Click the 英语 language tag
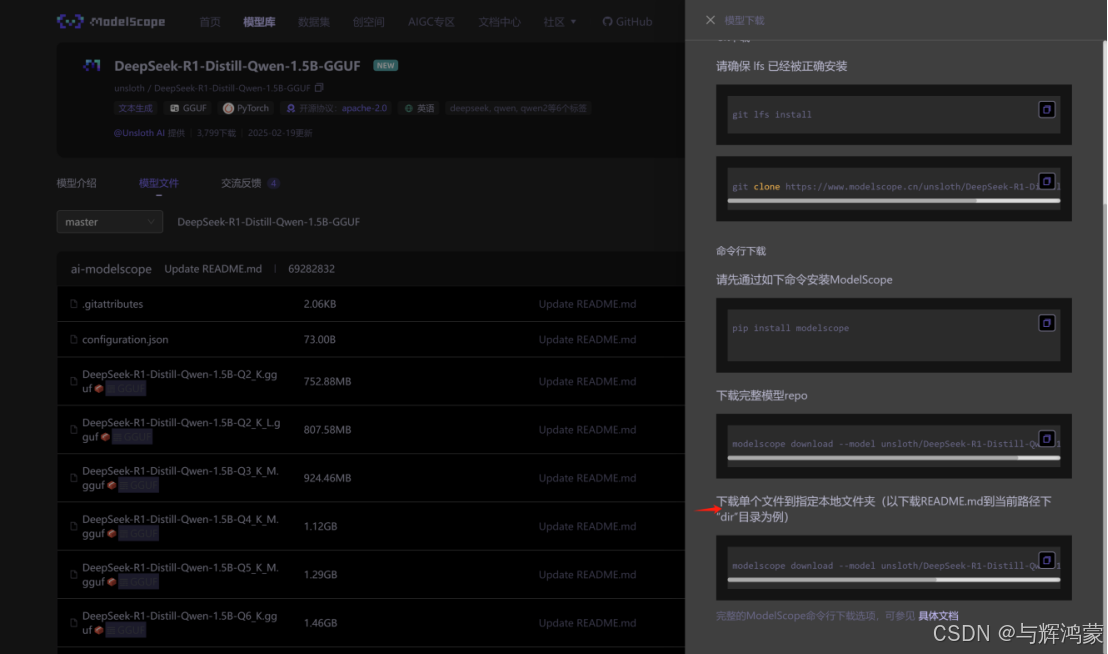This screenshot has width=1108, height=654. coord(420,108)
